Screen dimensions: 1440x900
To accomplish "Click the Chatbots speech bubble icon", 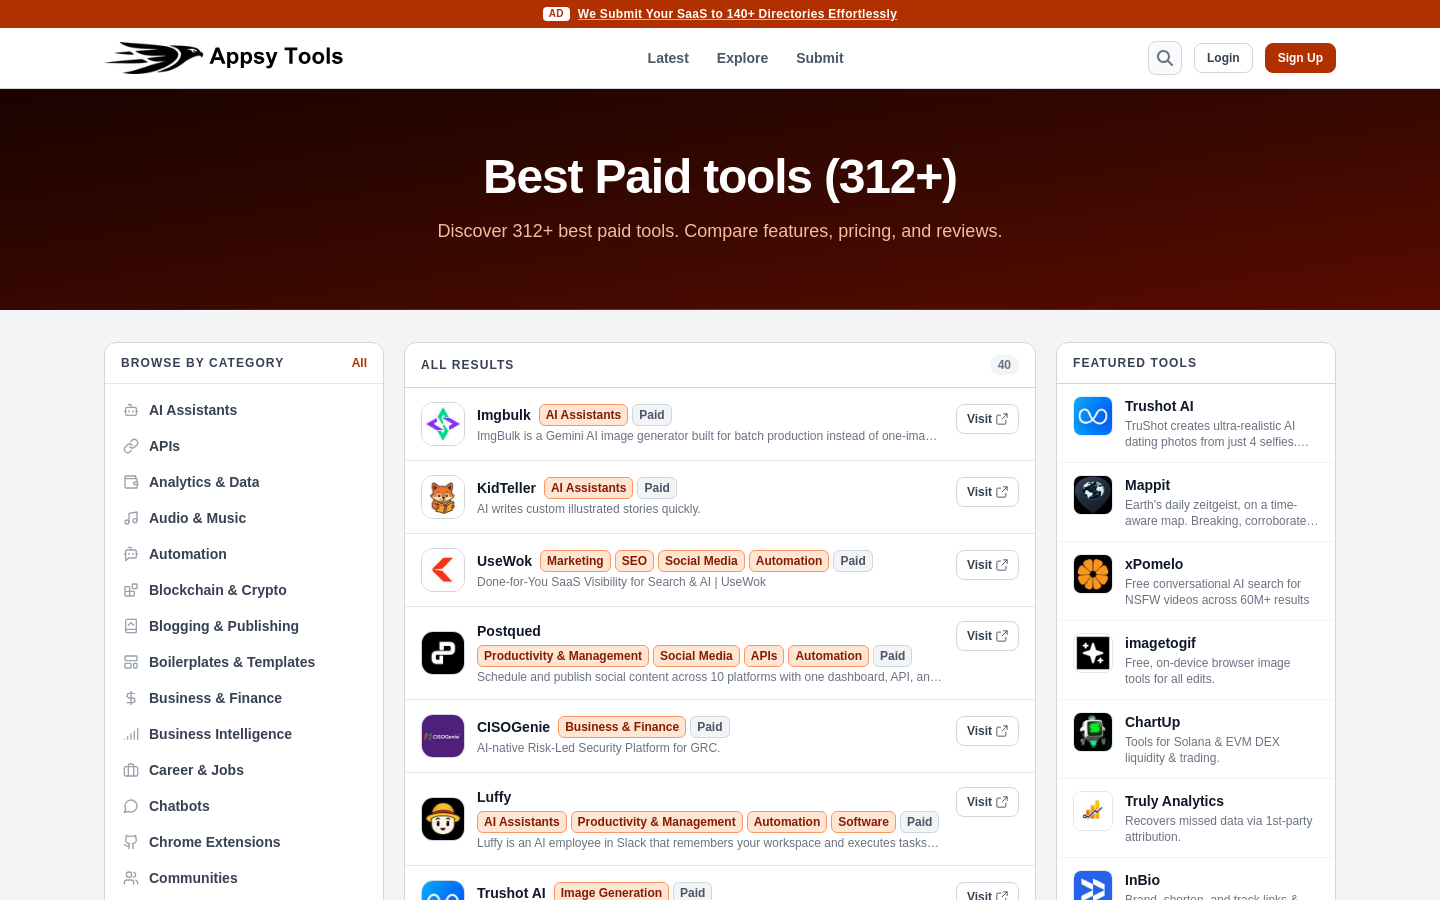I will pyautogui.click(x=131, y=806).
